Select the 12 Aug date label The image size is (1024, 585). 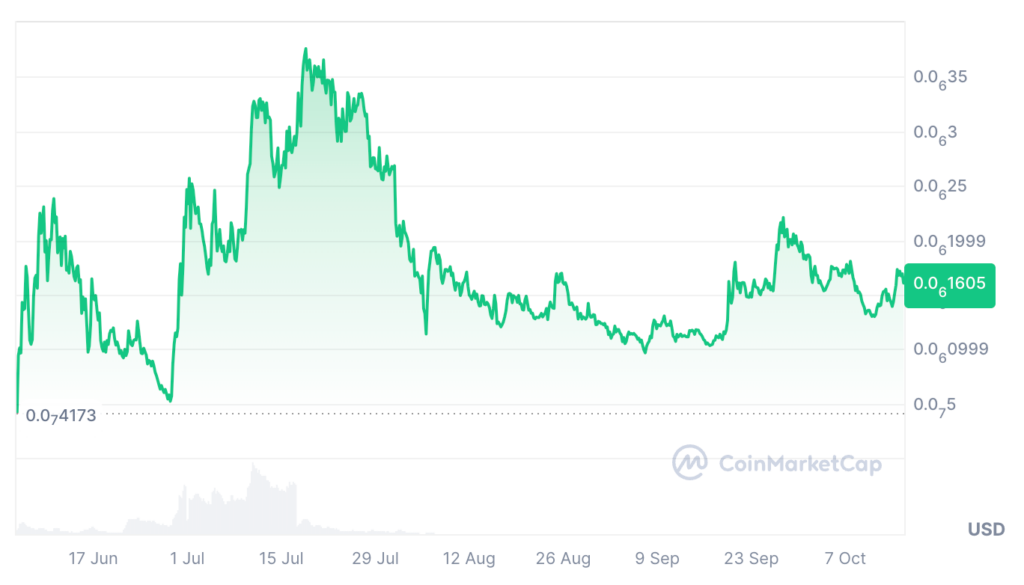tap(469, 558)
